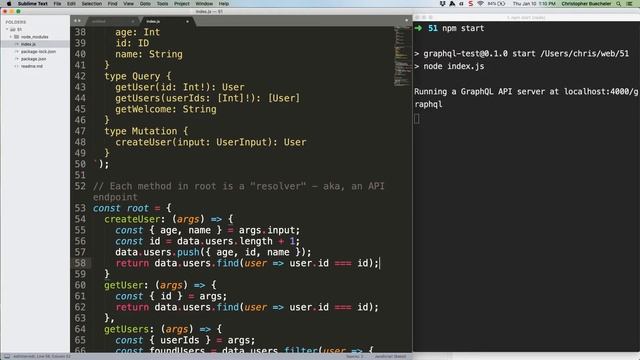640x360 pixels.
Task: Click the 'localhost:4000/g' text in terminal
Action: tap(601, 91)
